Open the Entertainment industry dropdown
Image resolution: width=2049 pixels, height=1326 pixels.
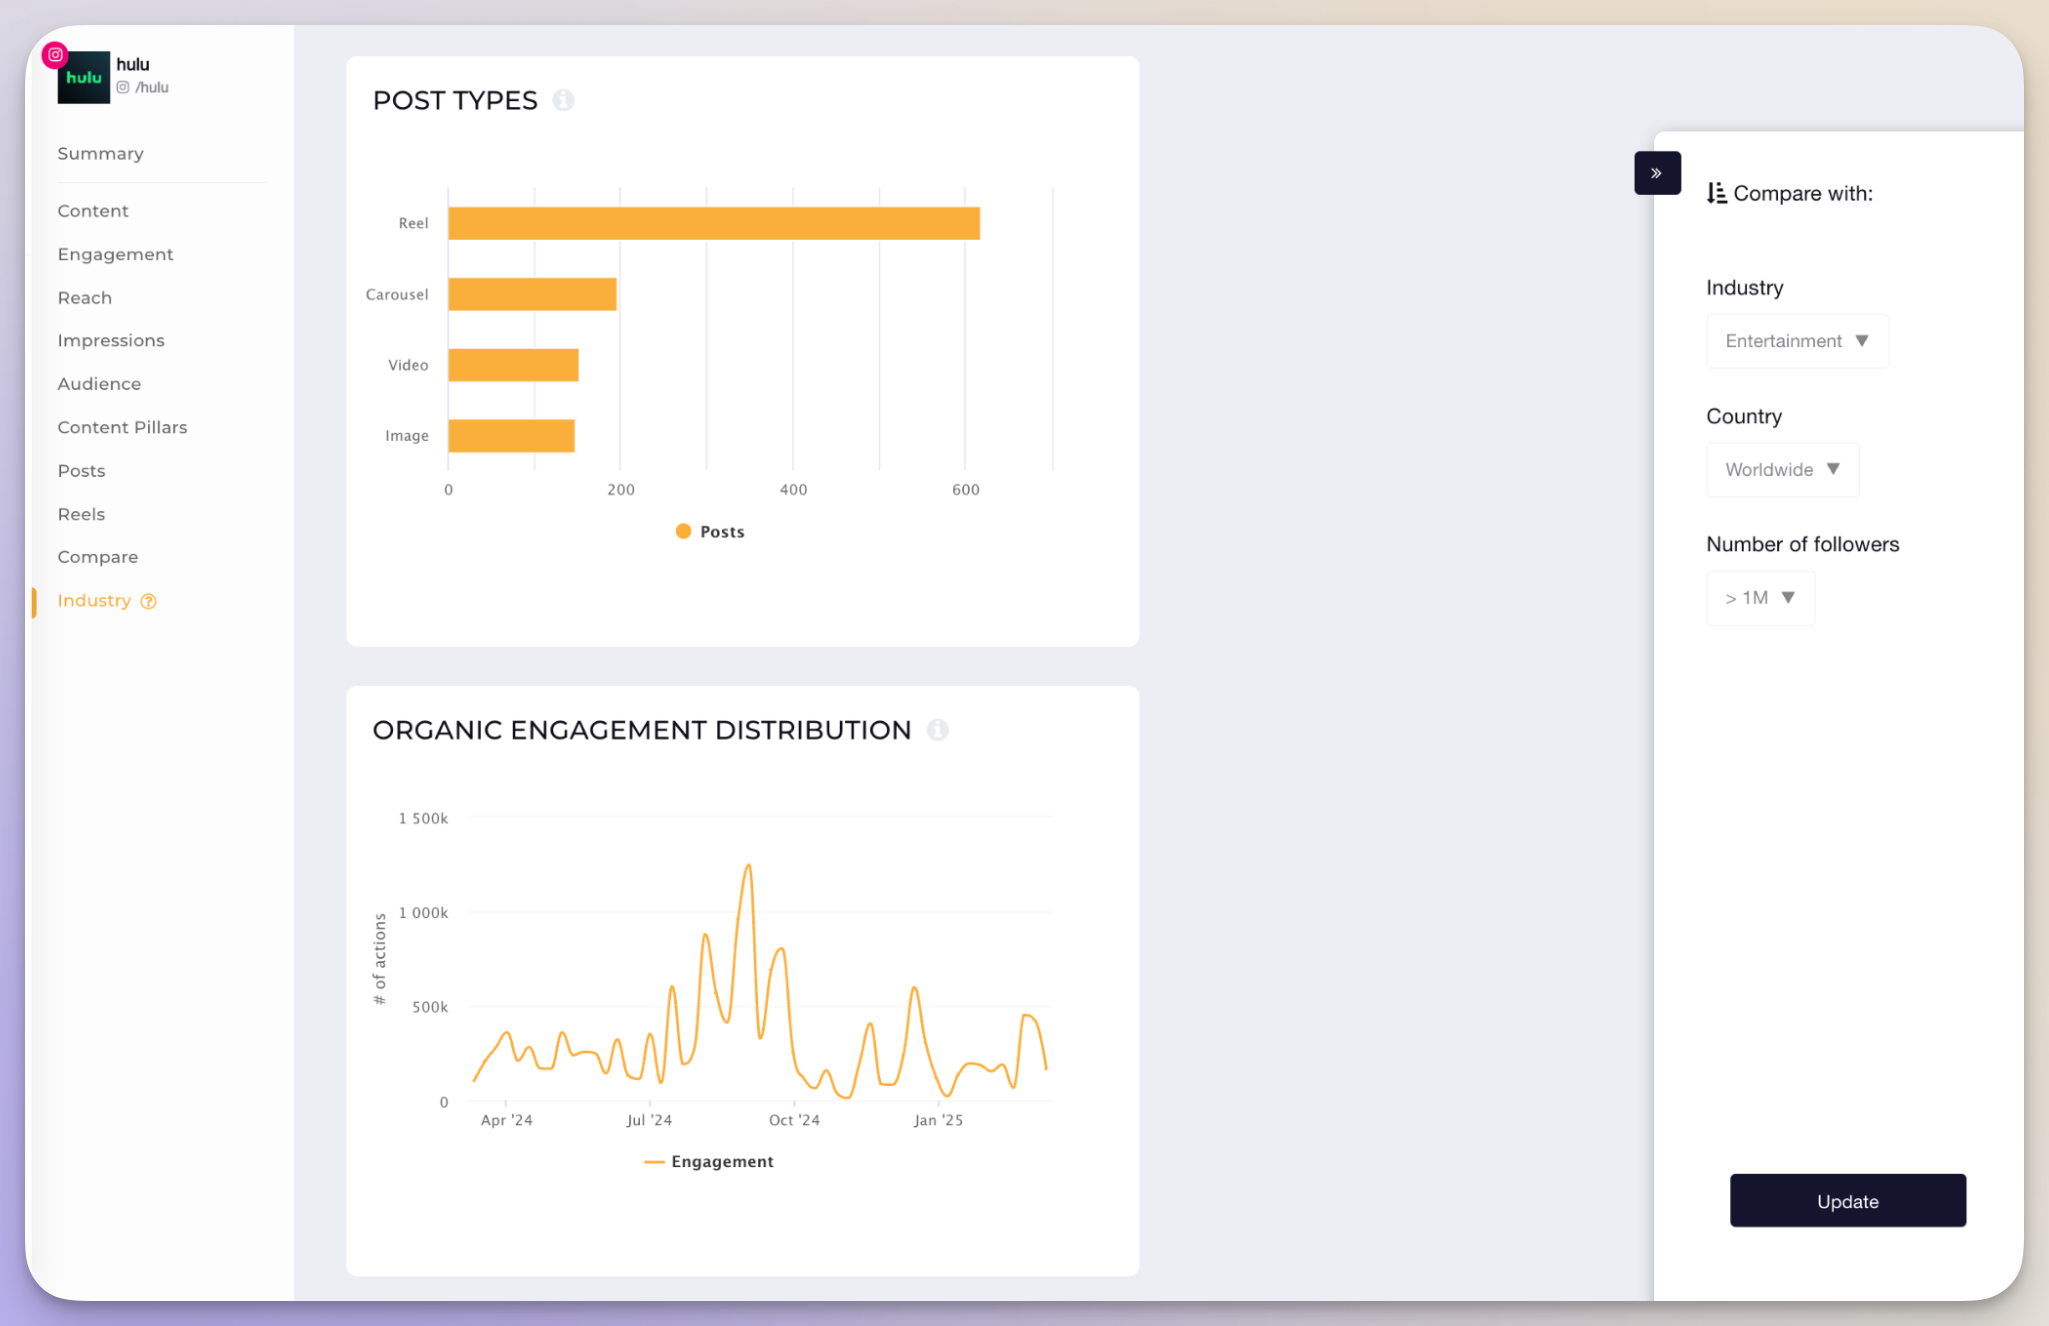pyautogui.click(x=1797, y=341)
